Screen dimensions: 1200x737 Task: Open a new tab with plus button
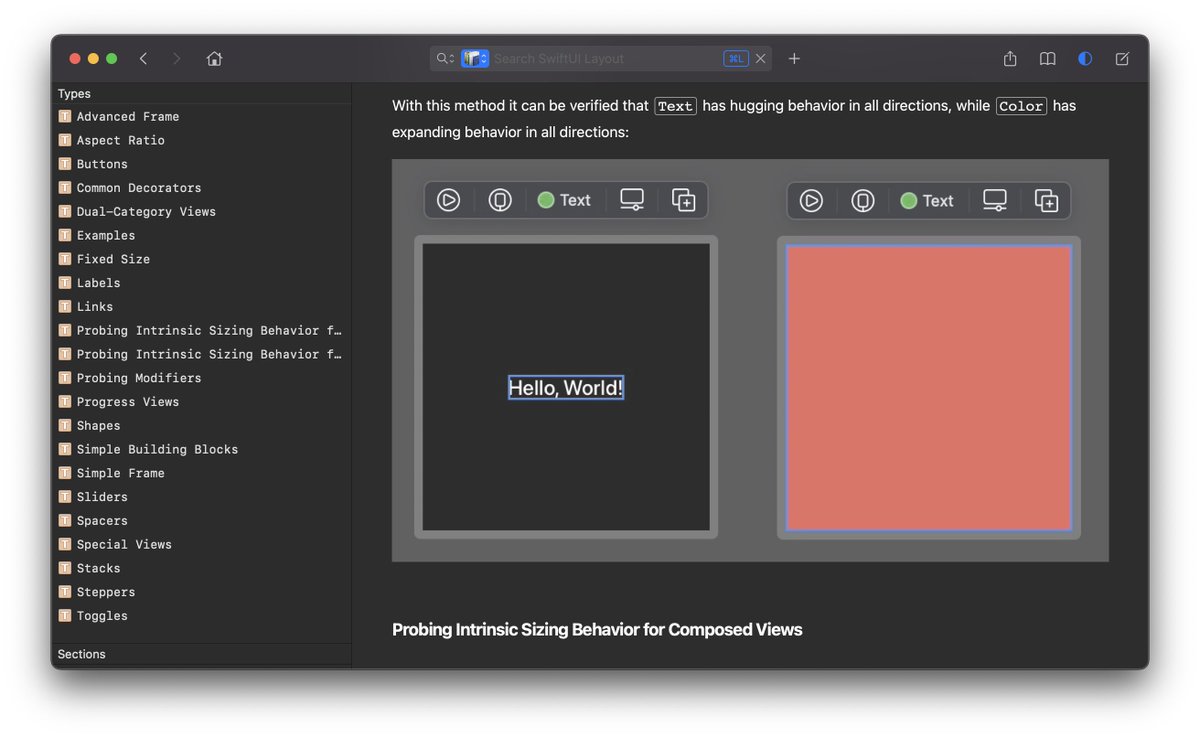pos(794,59)
